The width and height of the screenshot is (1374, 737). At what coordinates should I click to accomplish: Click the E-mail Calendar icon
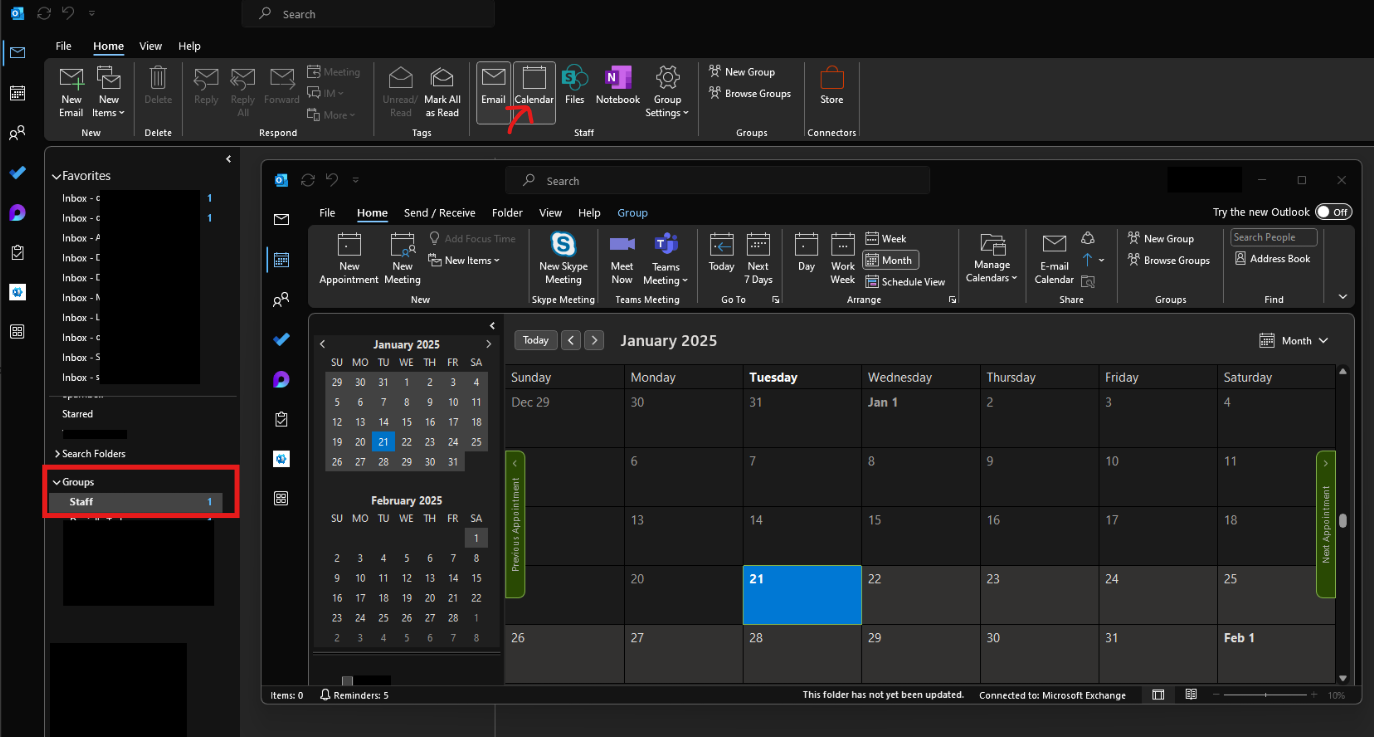pos(1054,245)
